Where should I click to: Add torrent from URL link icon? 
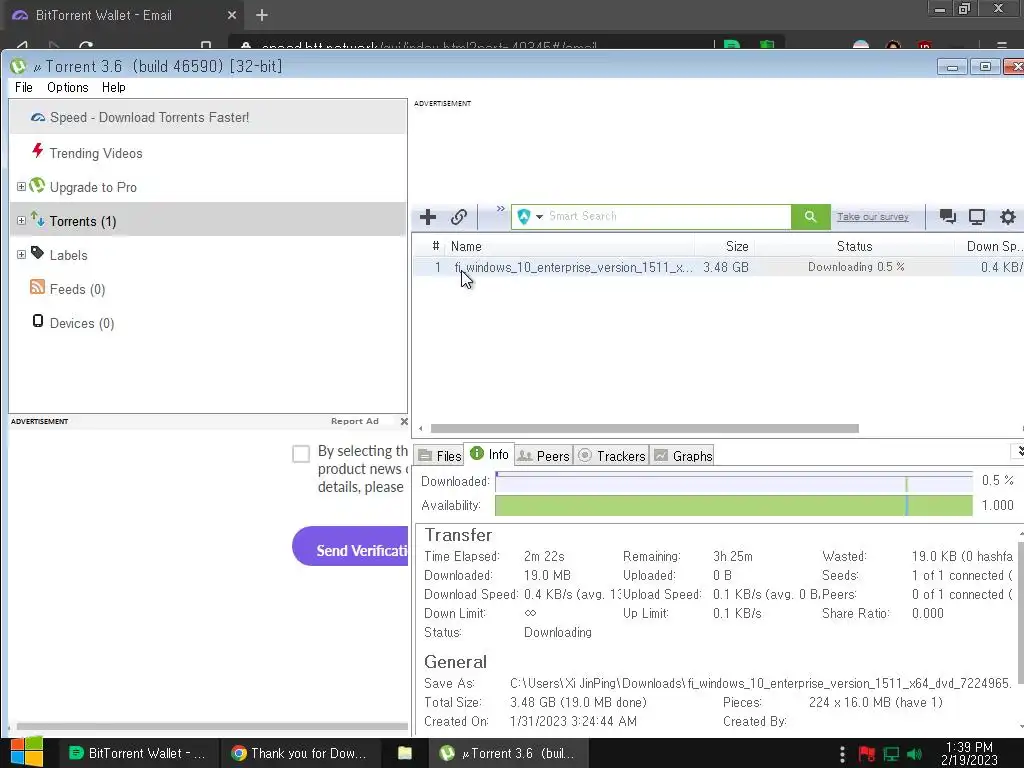(x=459, y=217)
